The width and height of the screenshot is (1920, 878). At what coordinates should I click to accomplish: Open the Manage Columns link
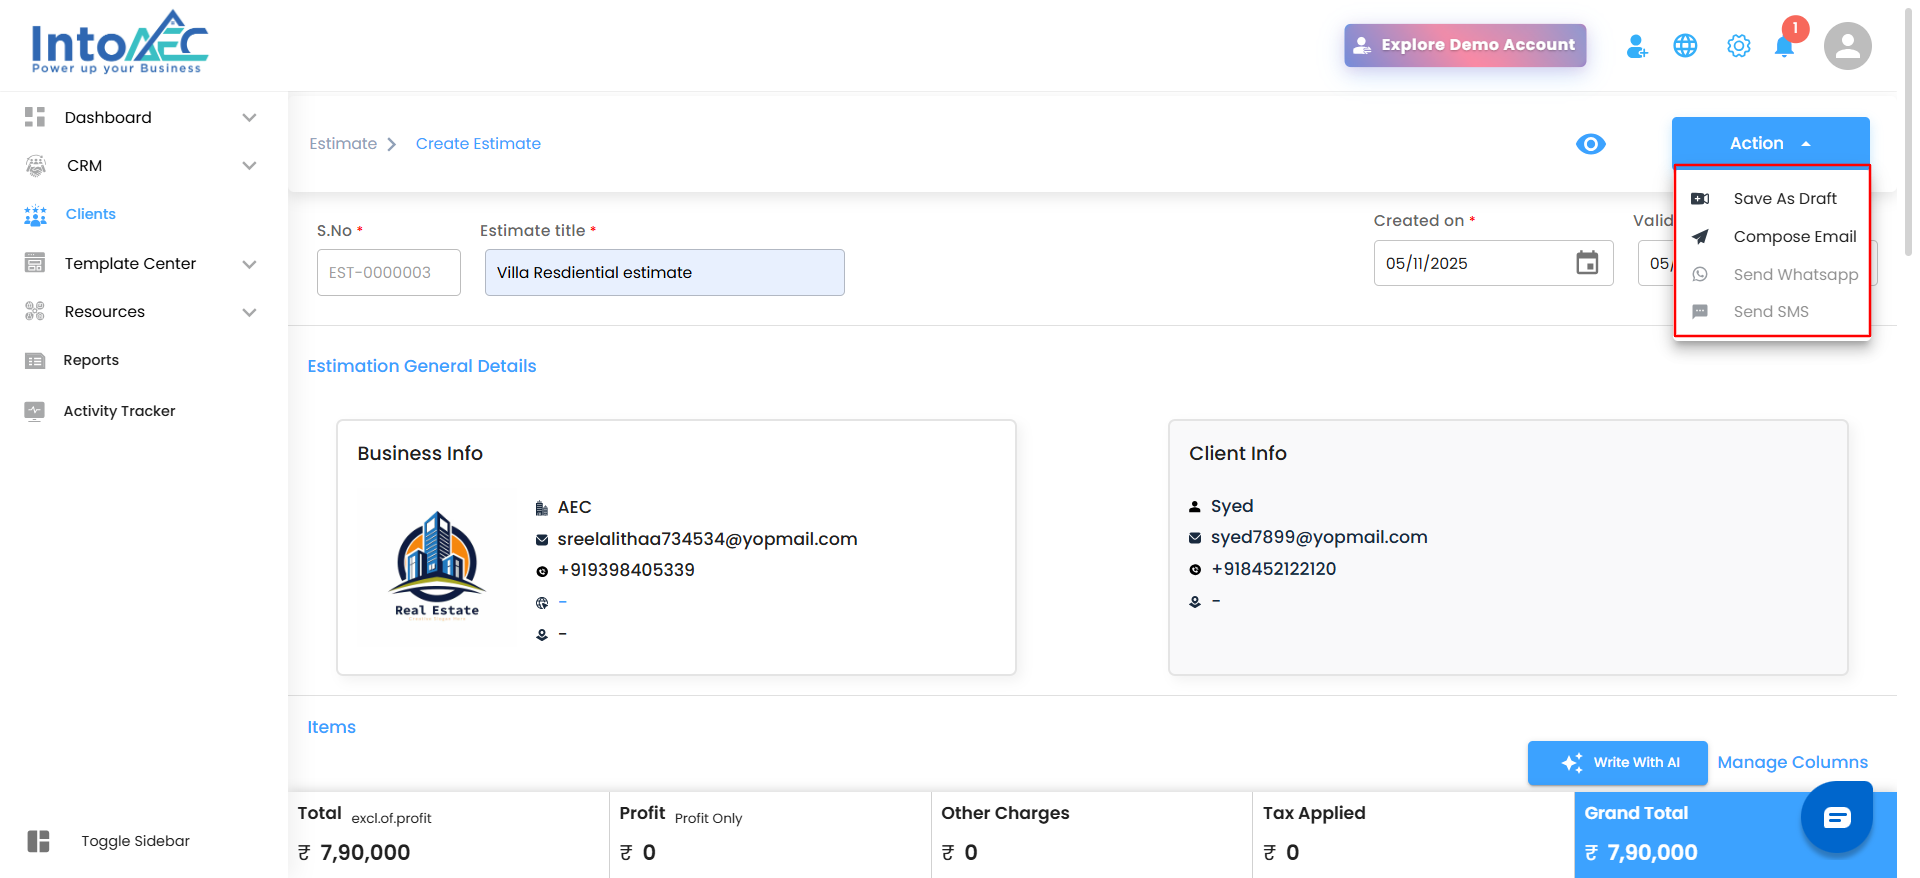[x=1792, y=762]
